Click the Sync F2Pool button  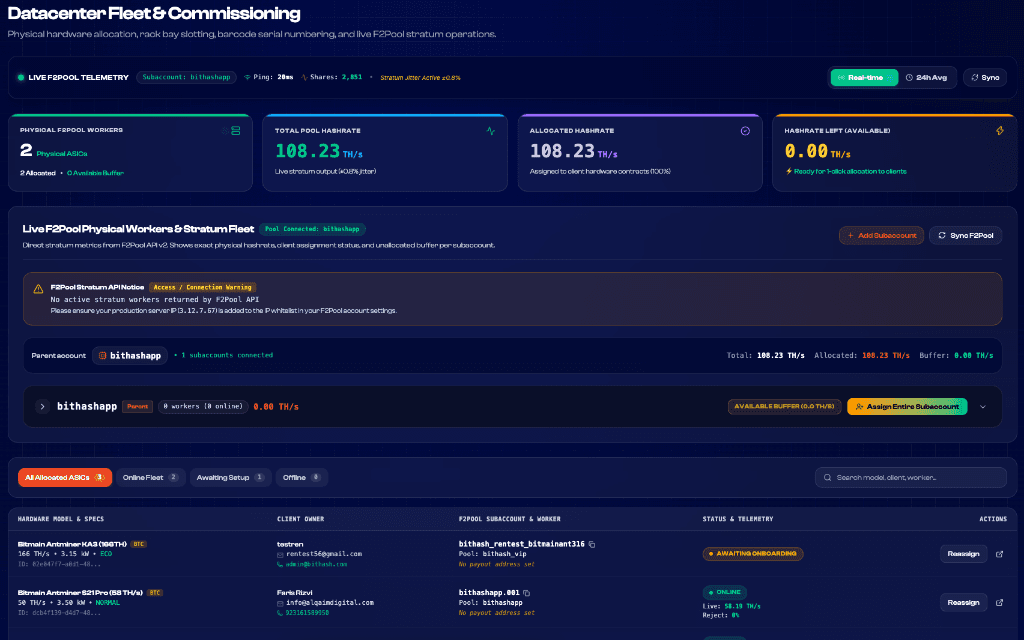tap(965, 235)
